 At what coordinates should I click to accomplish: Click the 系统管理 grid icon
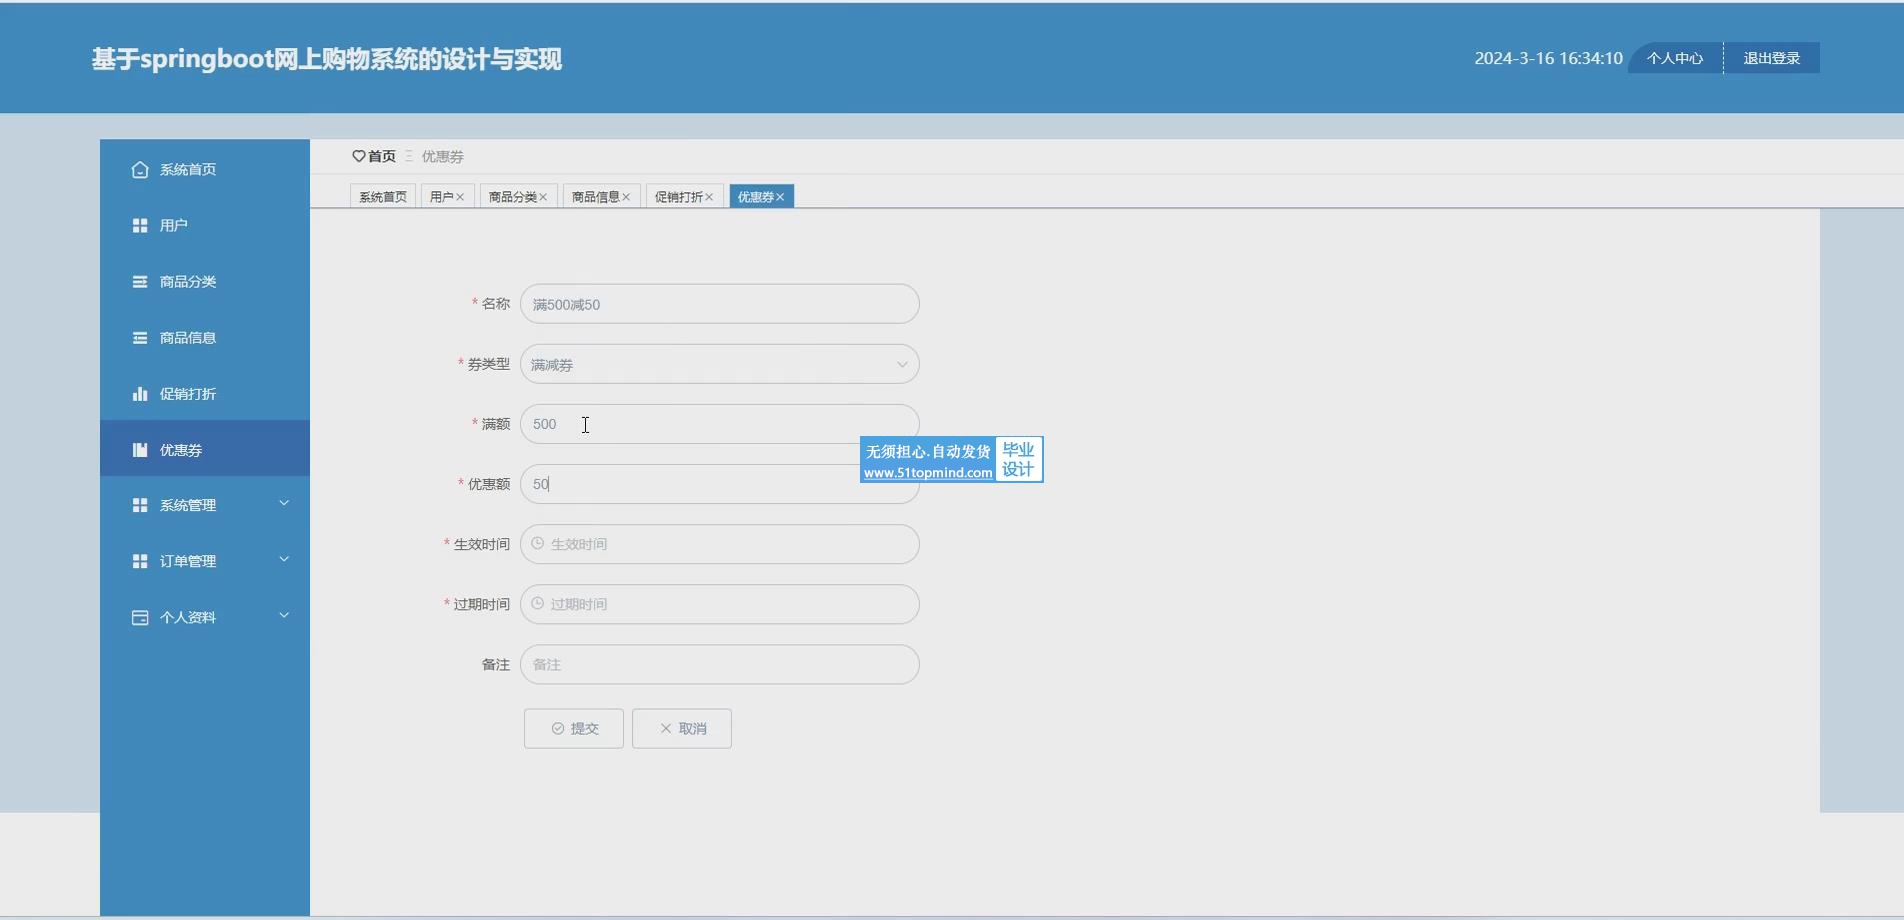140,506
